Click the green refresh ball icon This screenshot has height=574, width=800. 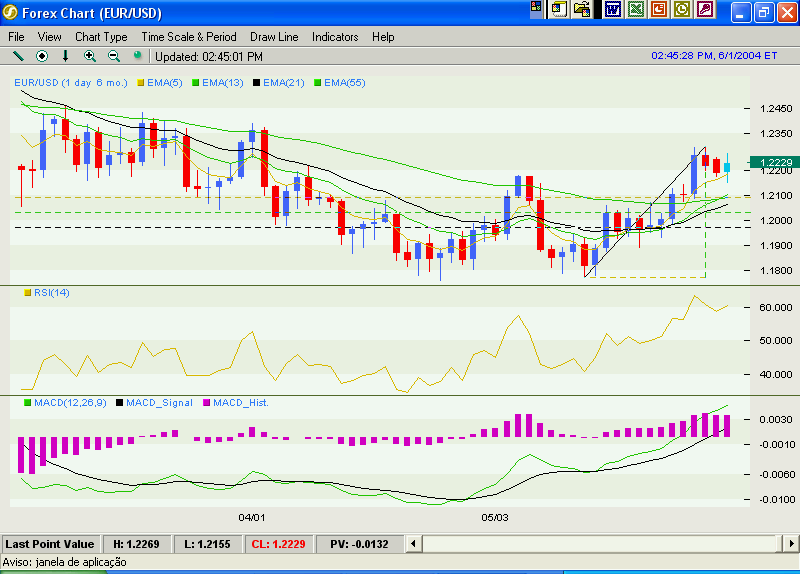tap(138, 56)
